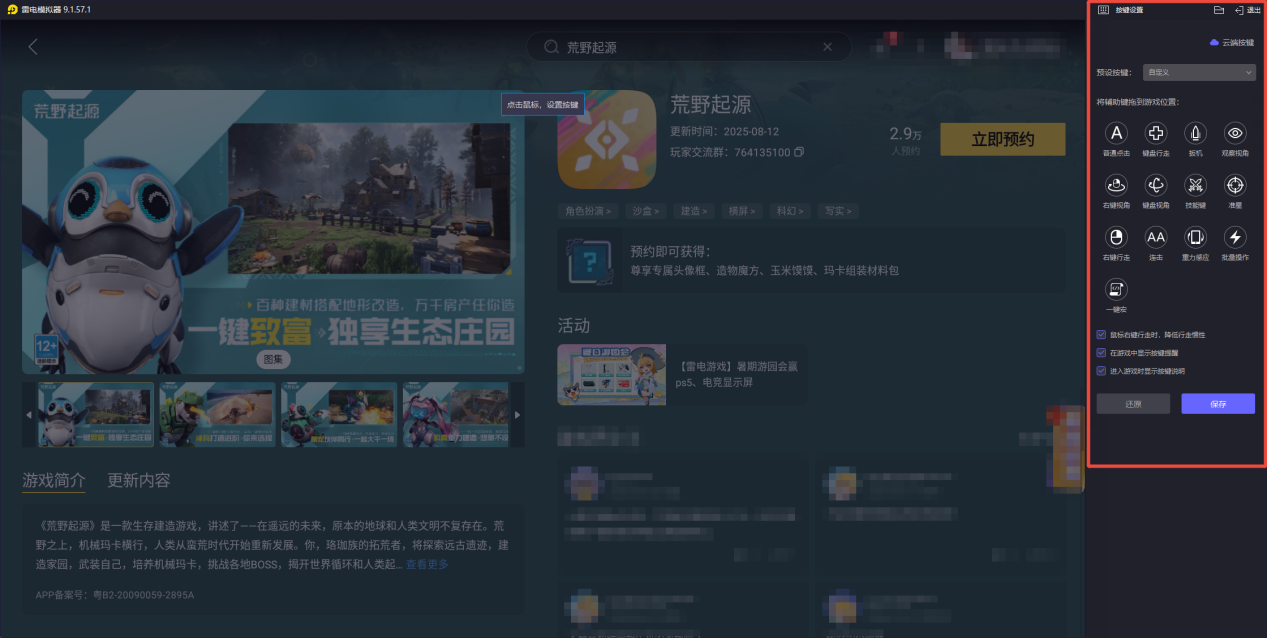Click the 雷电模拟器 logo in title bar
This screenshot has height=638, width=1267.
tap(12, 9)
